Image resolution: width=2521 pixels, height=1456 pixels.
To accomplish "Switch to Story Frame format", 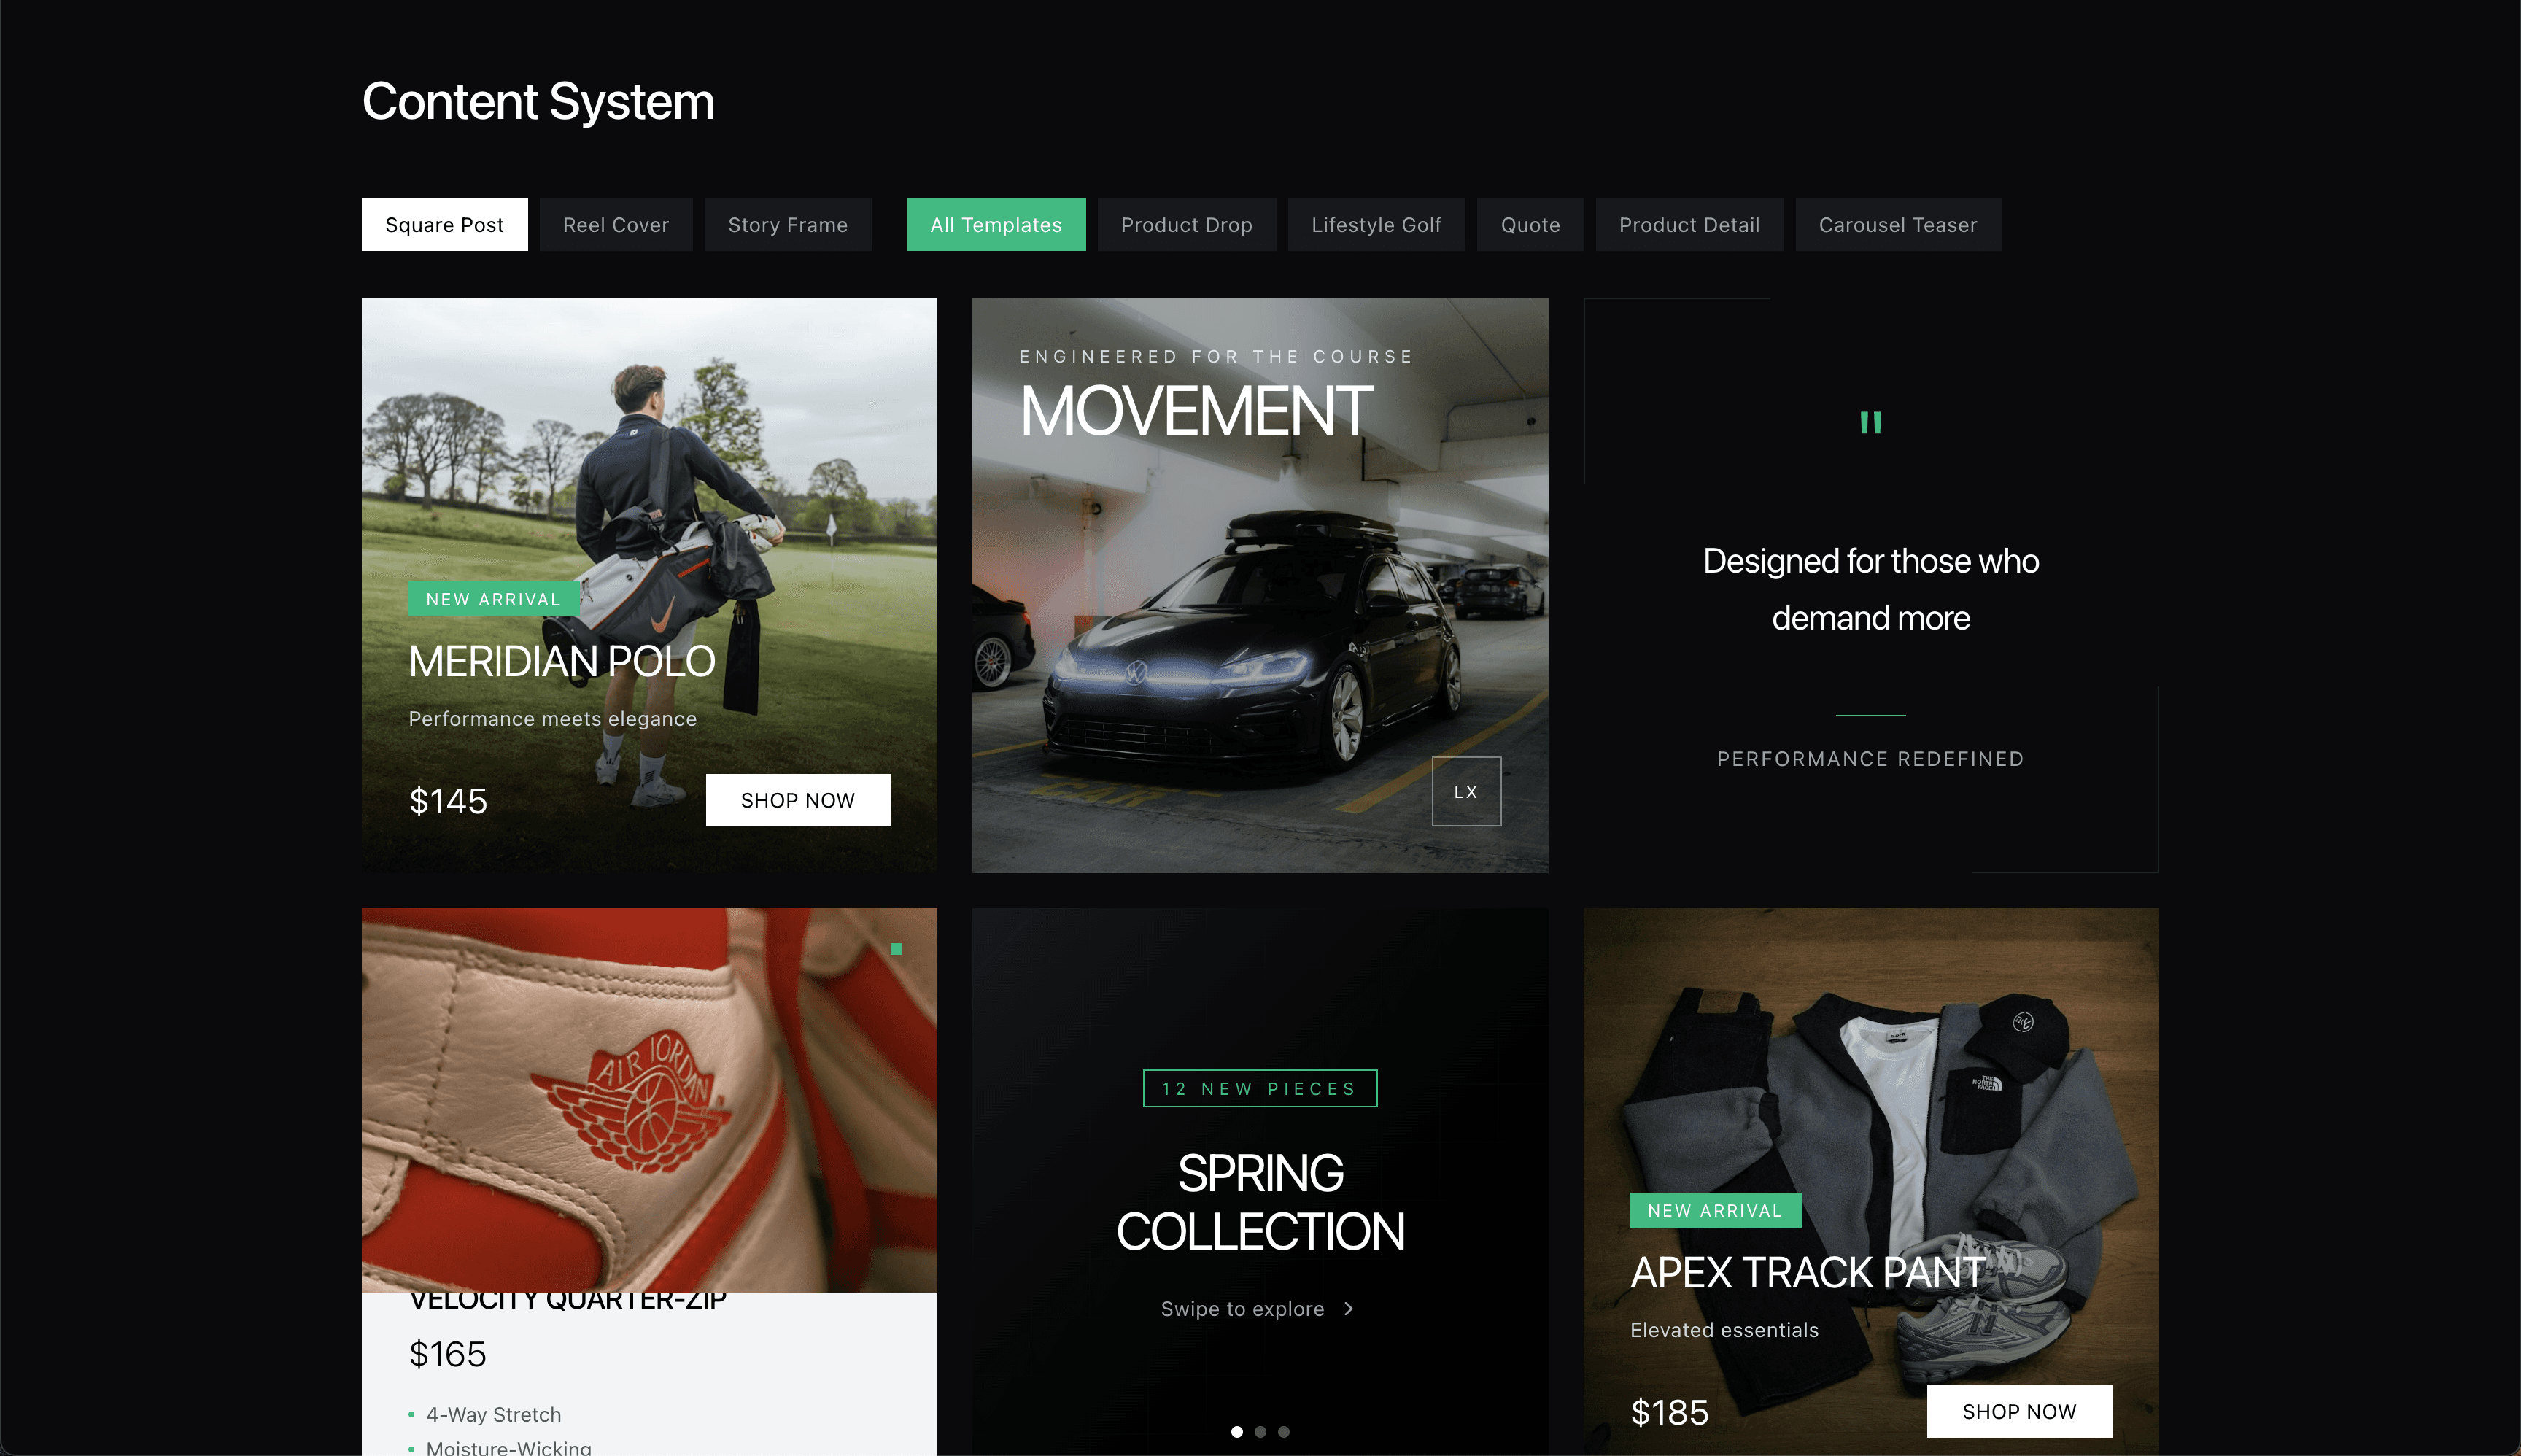I will (787, 225).
